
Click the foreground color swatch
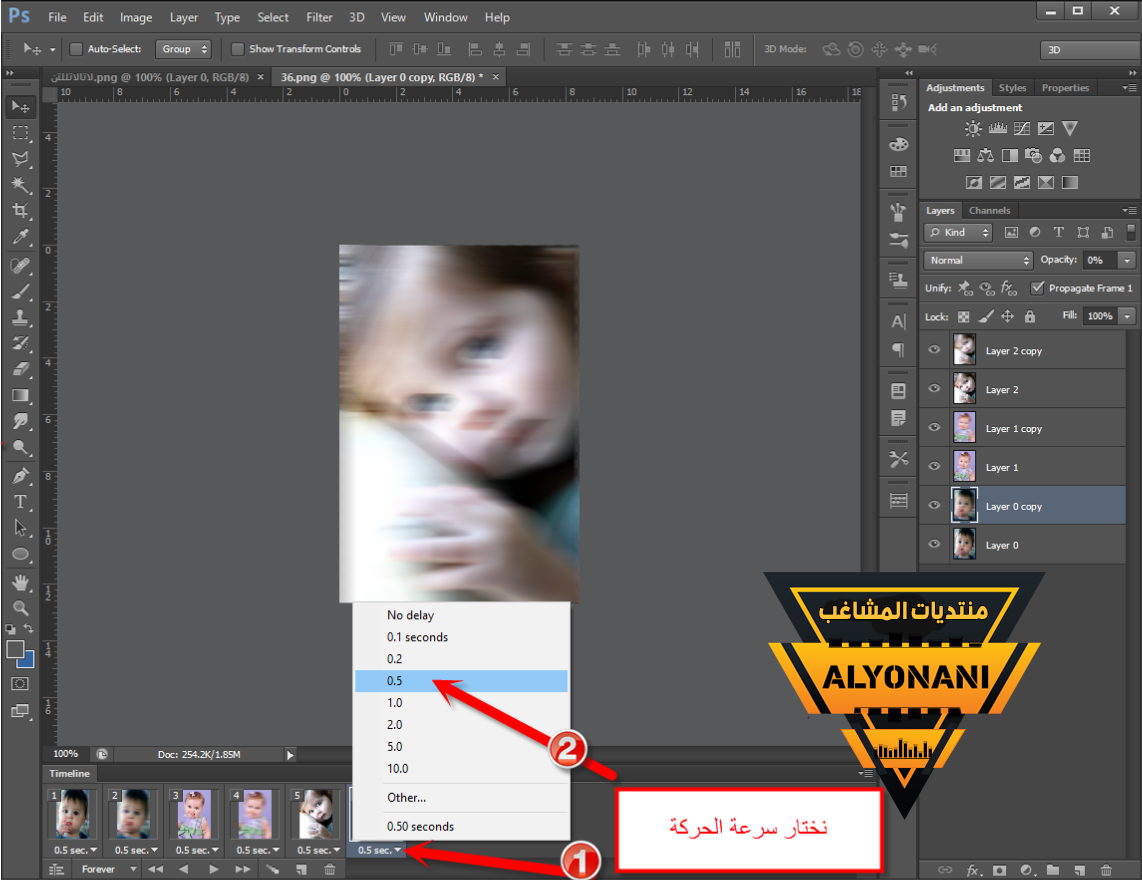point(15,649)
